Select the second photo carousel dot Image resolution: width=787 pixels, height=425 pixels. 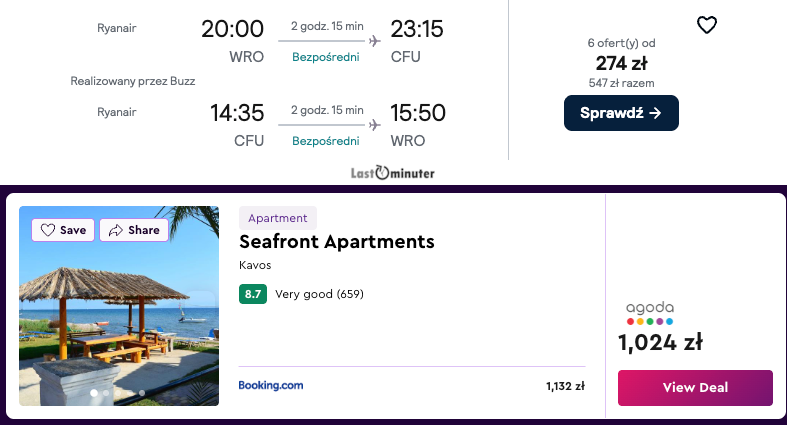pos(106,393)
